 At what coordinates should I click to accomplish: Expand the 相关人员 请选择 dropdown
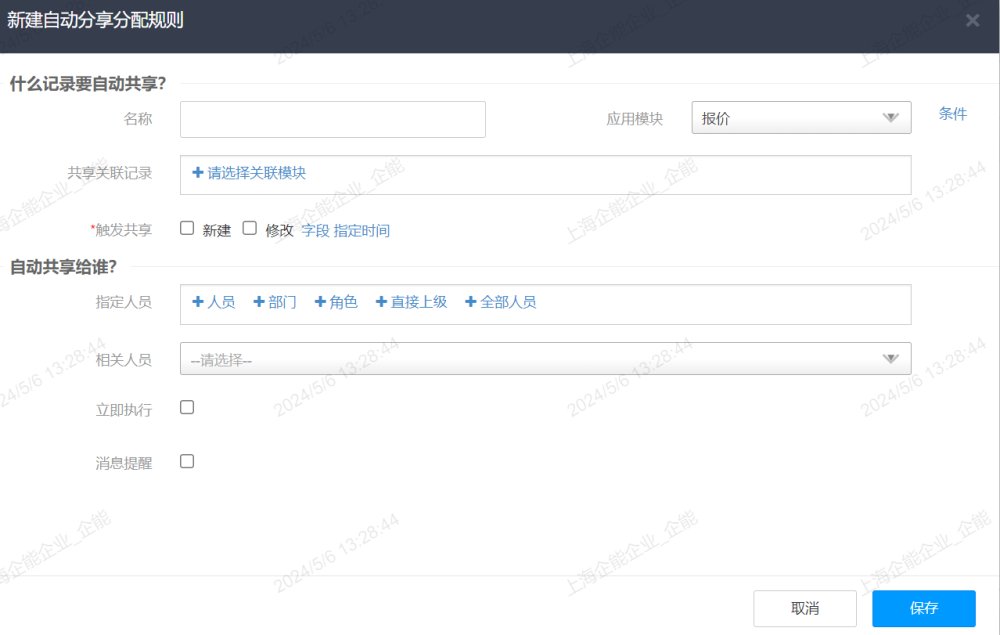click(545, 359)
